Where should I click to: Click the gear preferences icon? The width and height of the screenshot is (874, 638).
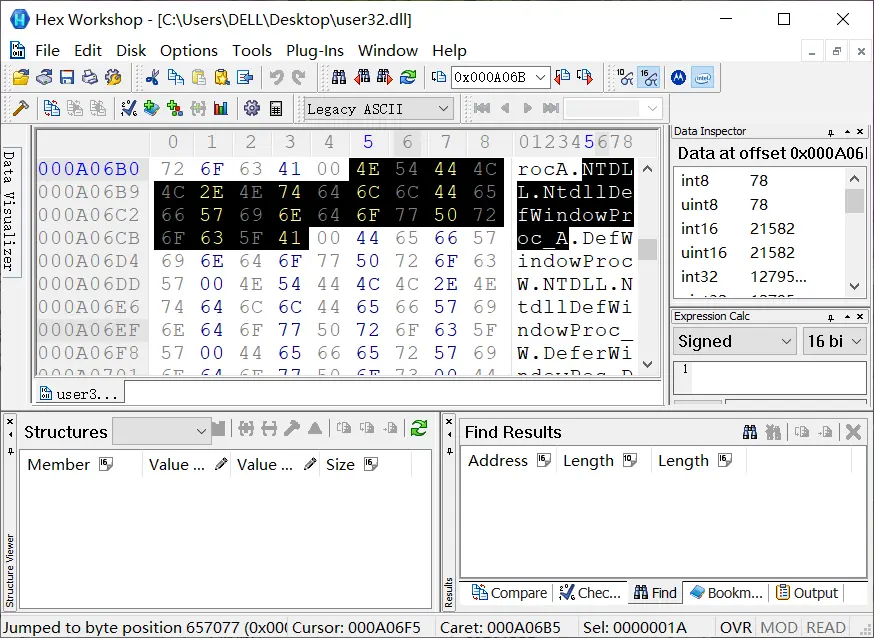(x=251, y=108)
